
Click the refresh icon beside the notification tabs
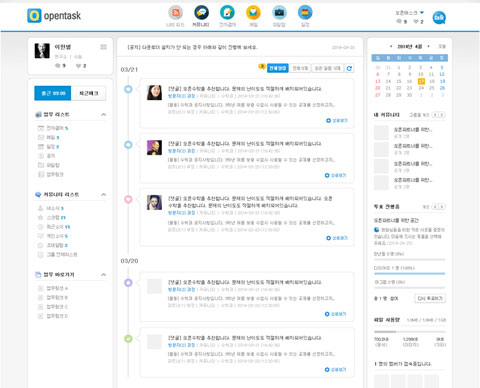(x=349, y=68)
